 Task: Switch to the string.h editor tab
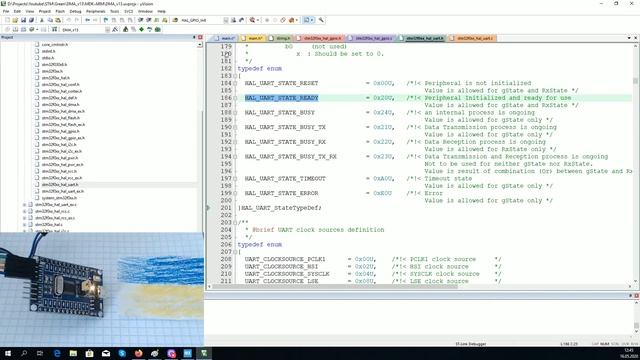pos(280,38)
